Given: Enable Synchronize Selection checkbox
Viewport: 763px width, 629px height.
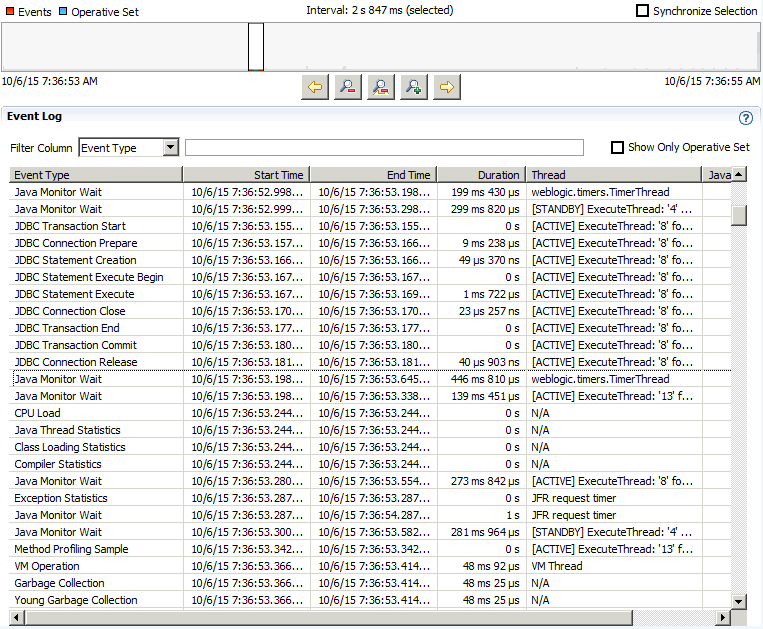Looking at the screenshot, I should point(642,11).
